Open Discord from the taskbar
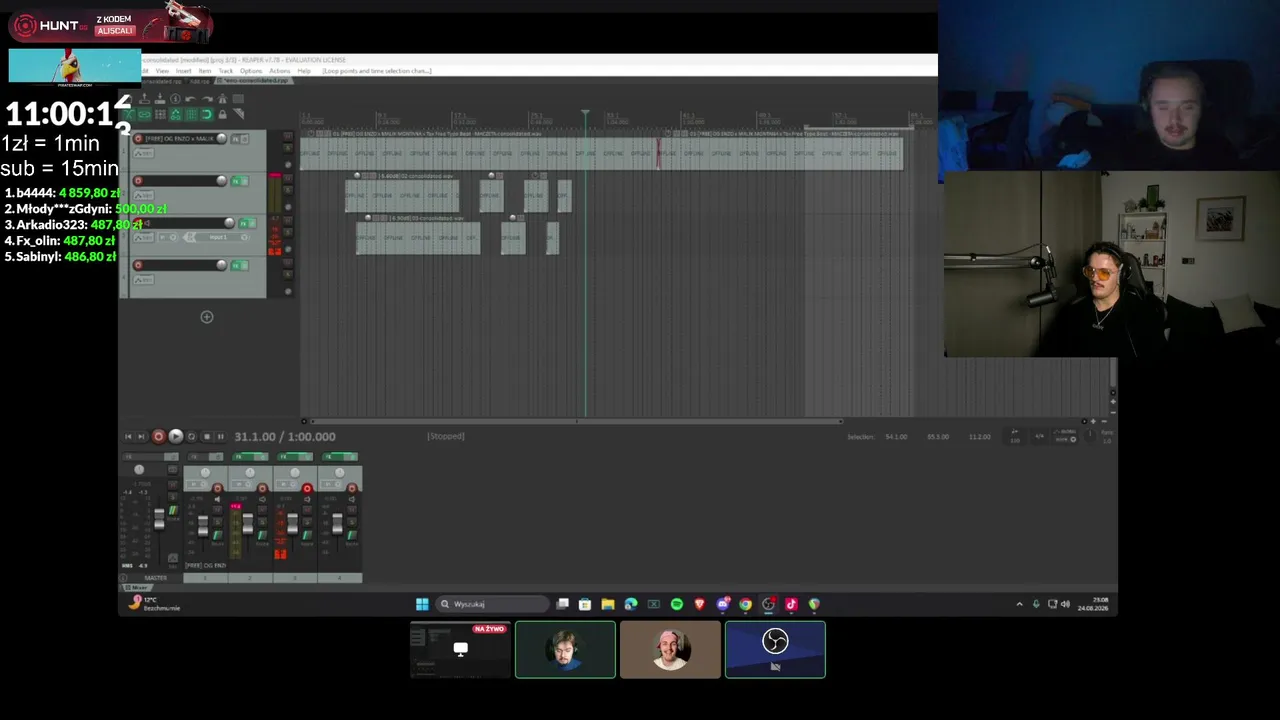 pyautogui.click(x=723, y=604)
